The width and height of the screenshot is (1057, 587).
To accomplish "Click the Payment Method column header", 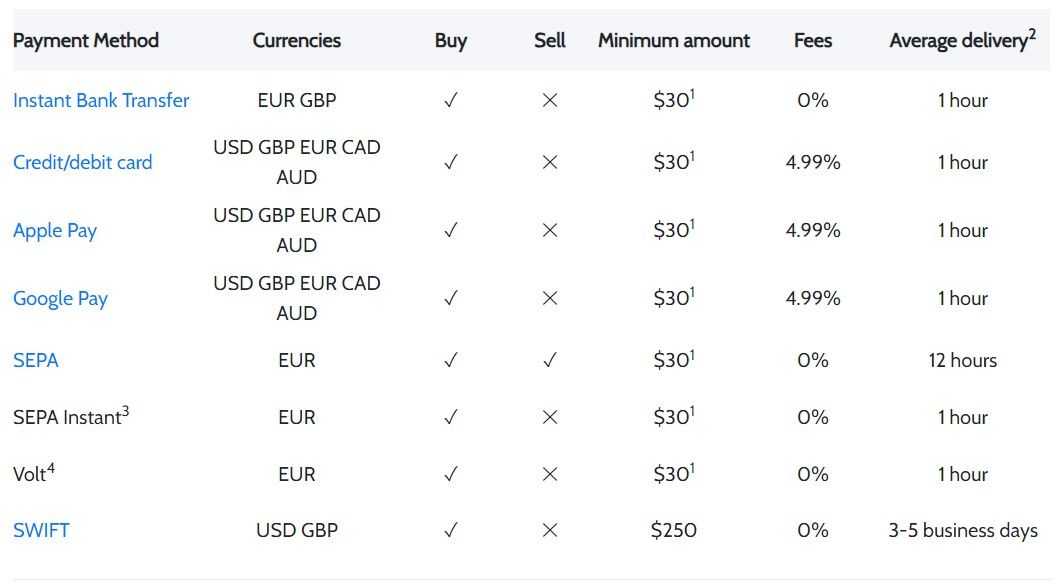I will coord(86,40).
